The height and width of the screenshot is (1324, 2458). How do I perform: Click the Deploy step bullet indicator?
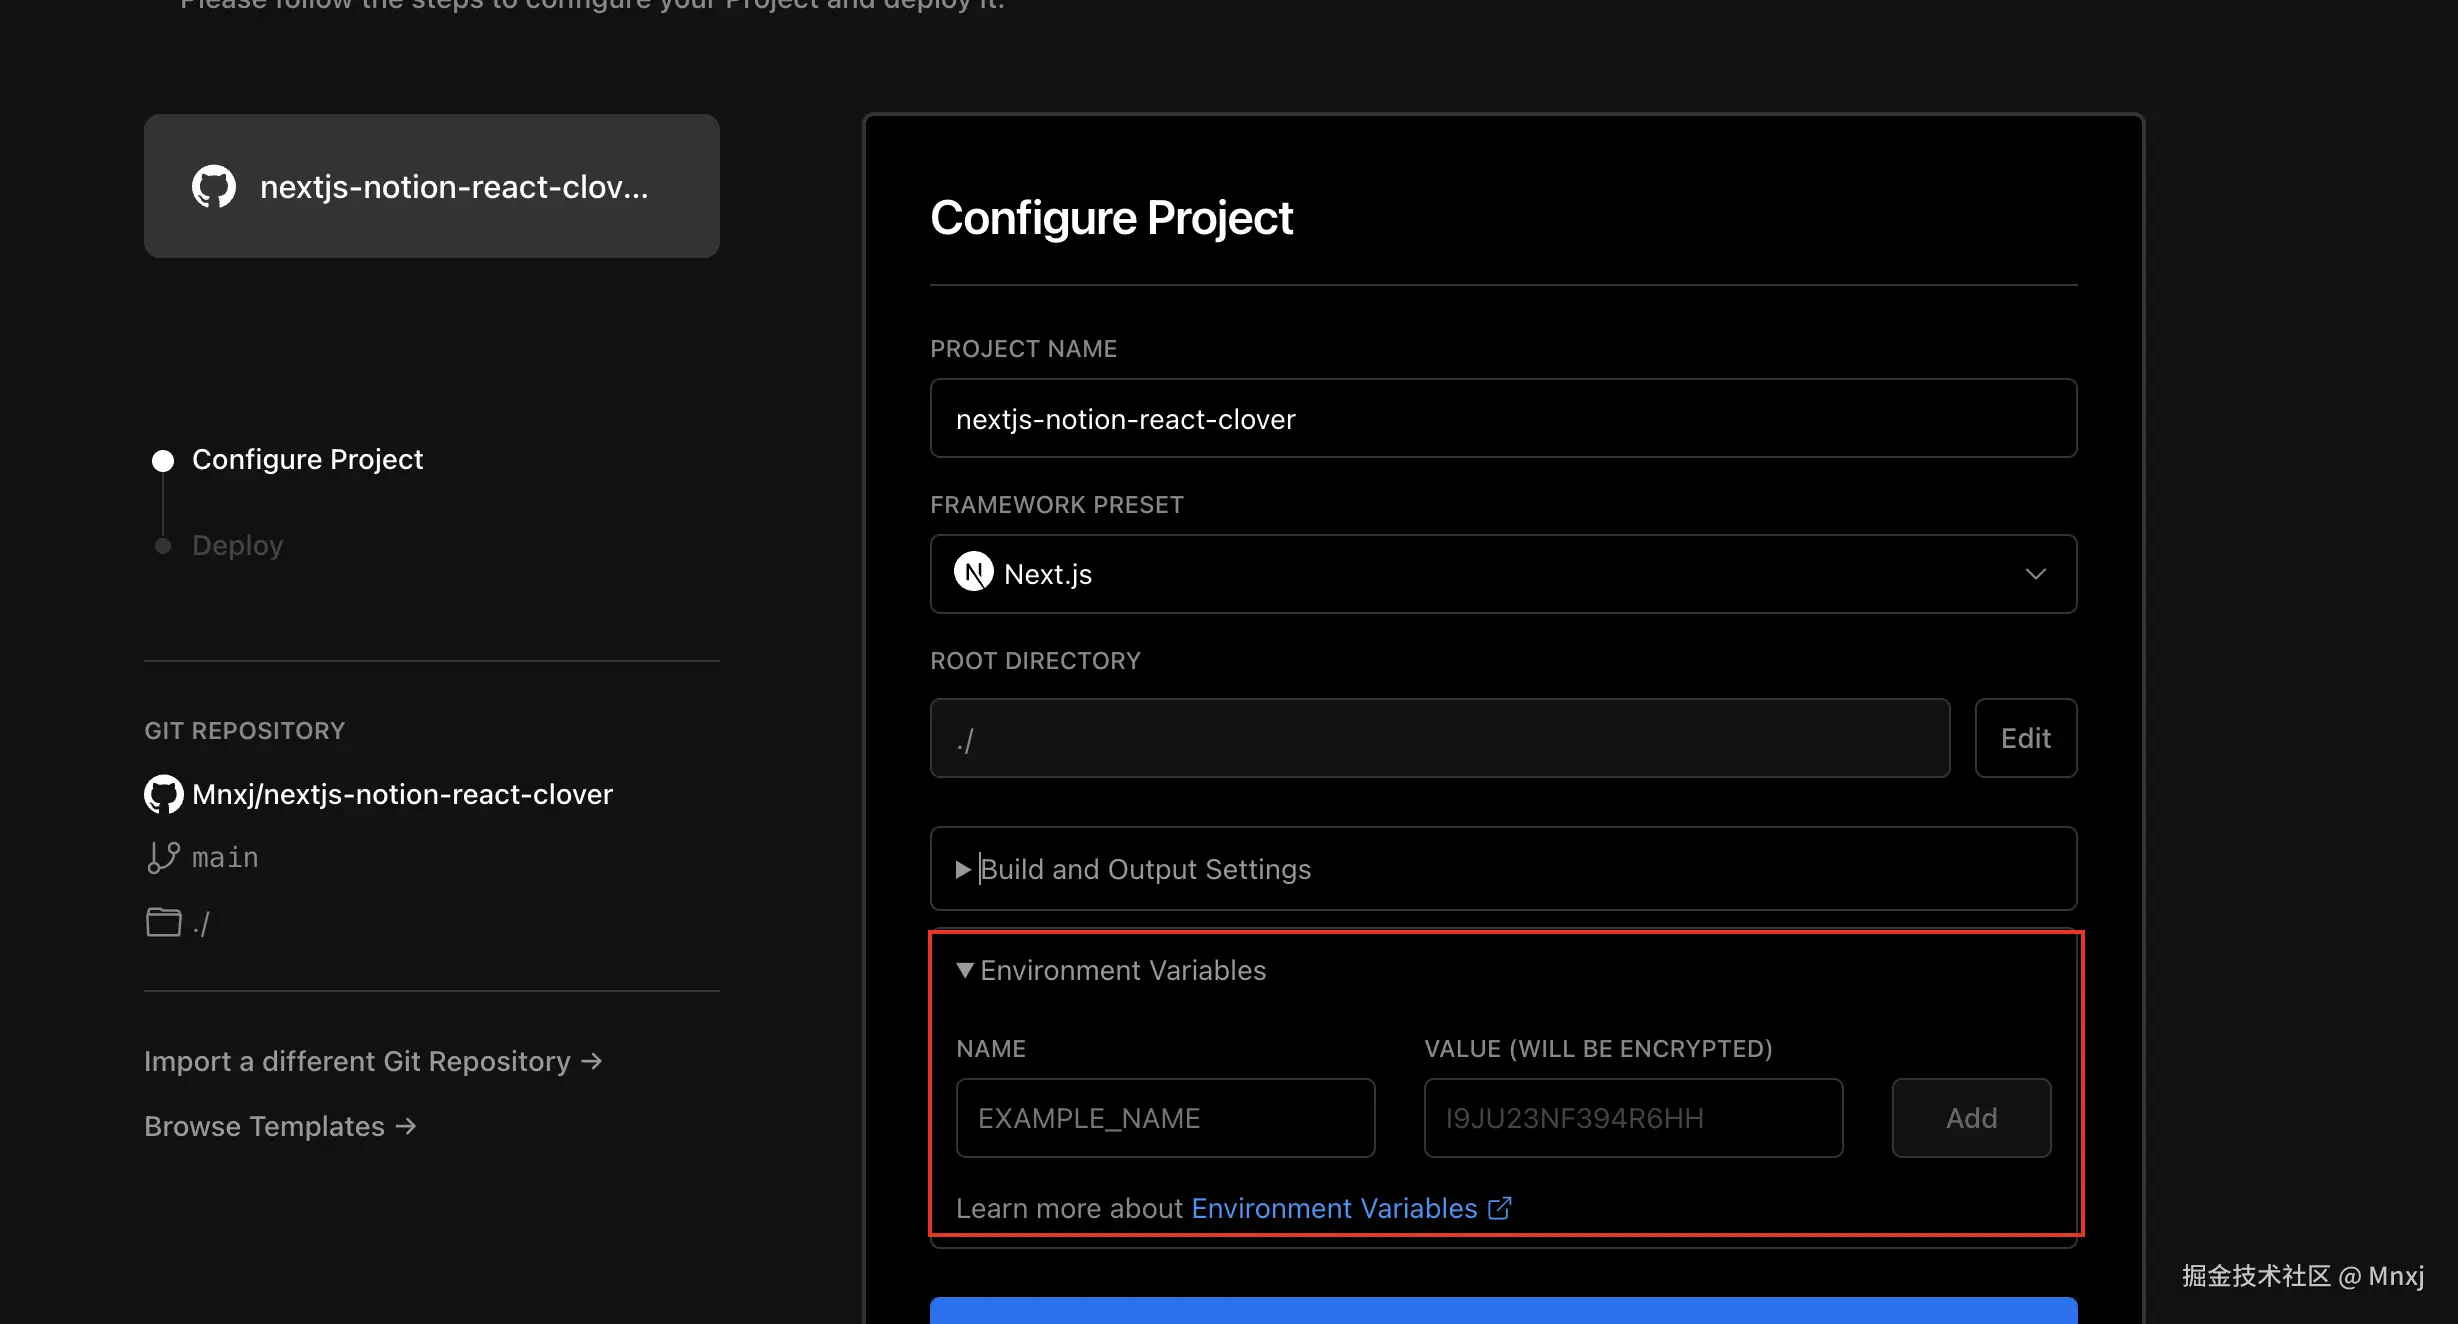click(163, 546)
